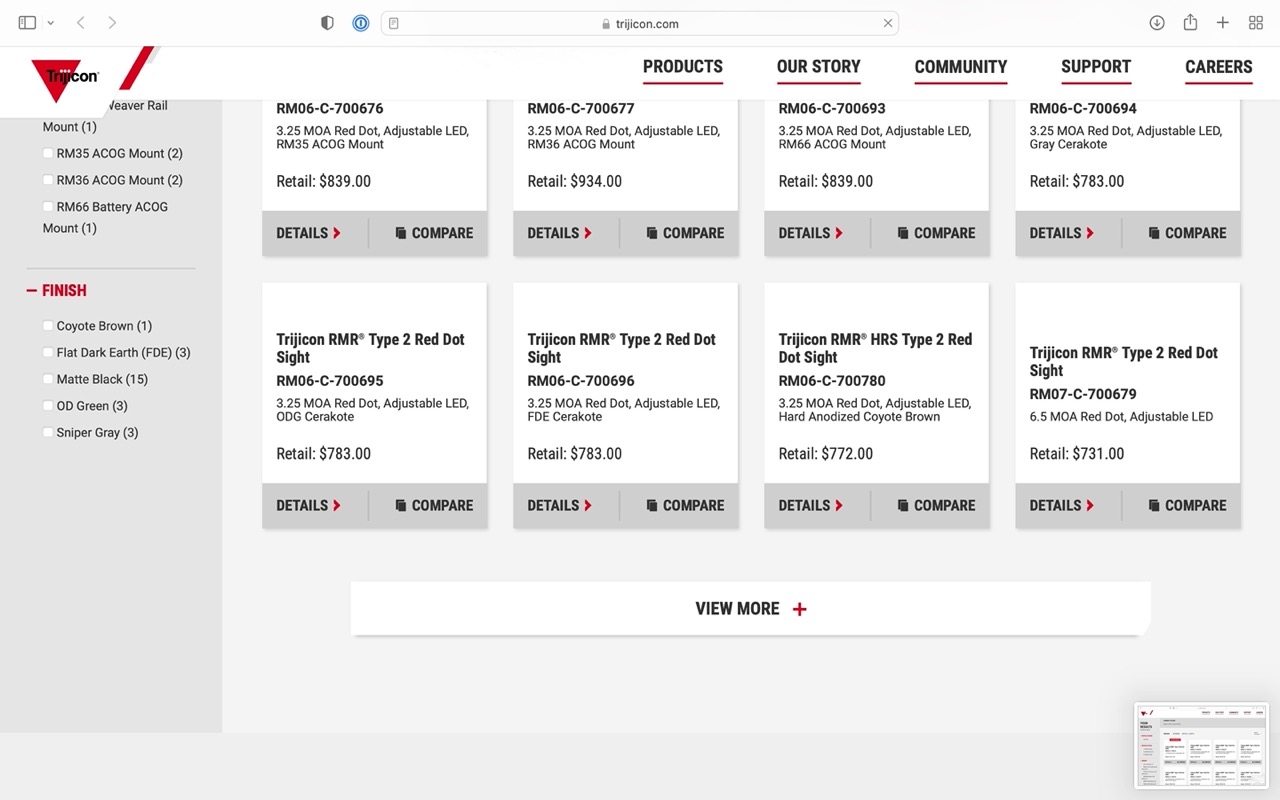Check the Sniper Gray finish filter
Viewport: 1280px width, 800px height.
pos(48,433)
